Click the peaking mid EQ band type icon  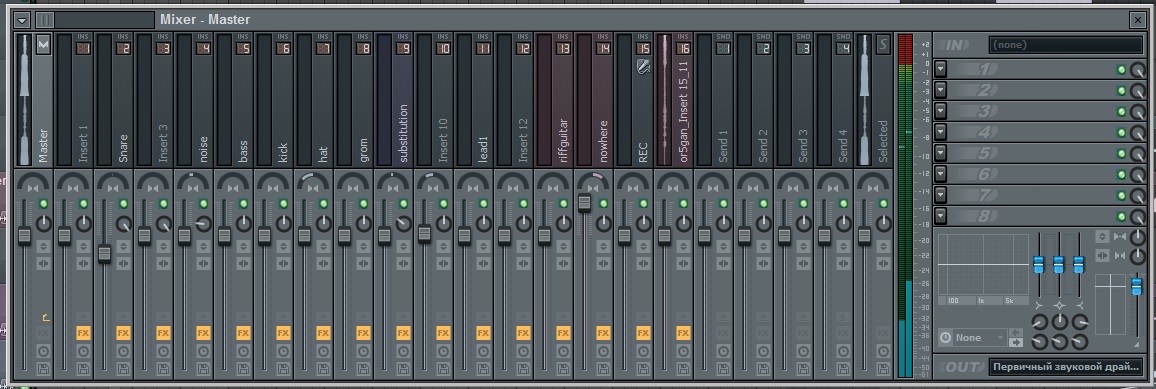pos(1059,305)
